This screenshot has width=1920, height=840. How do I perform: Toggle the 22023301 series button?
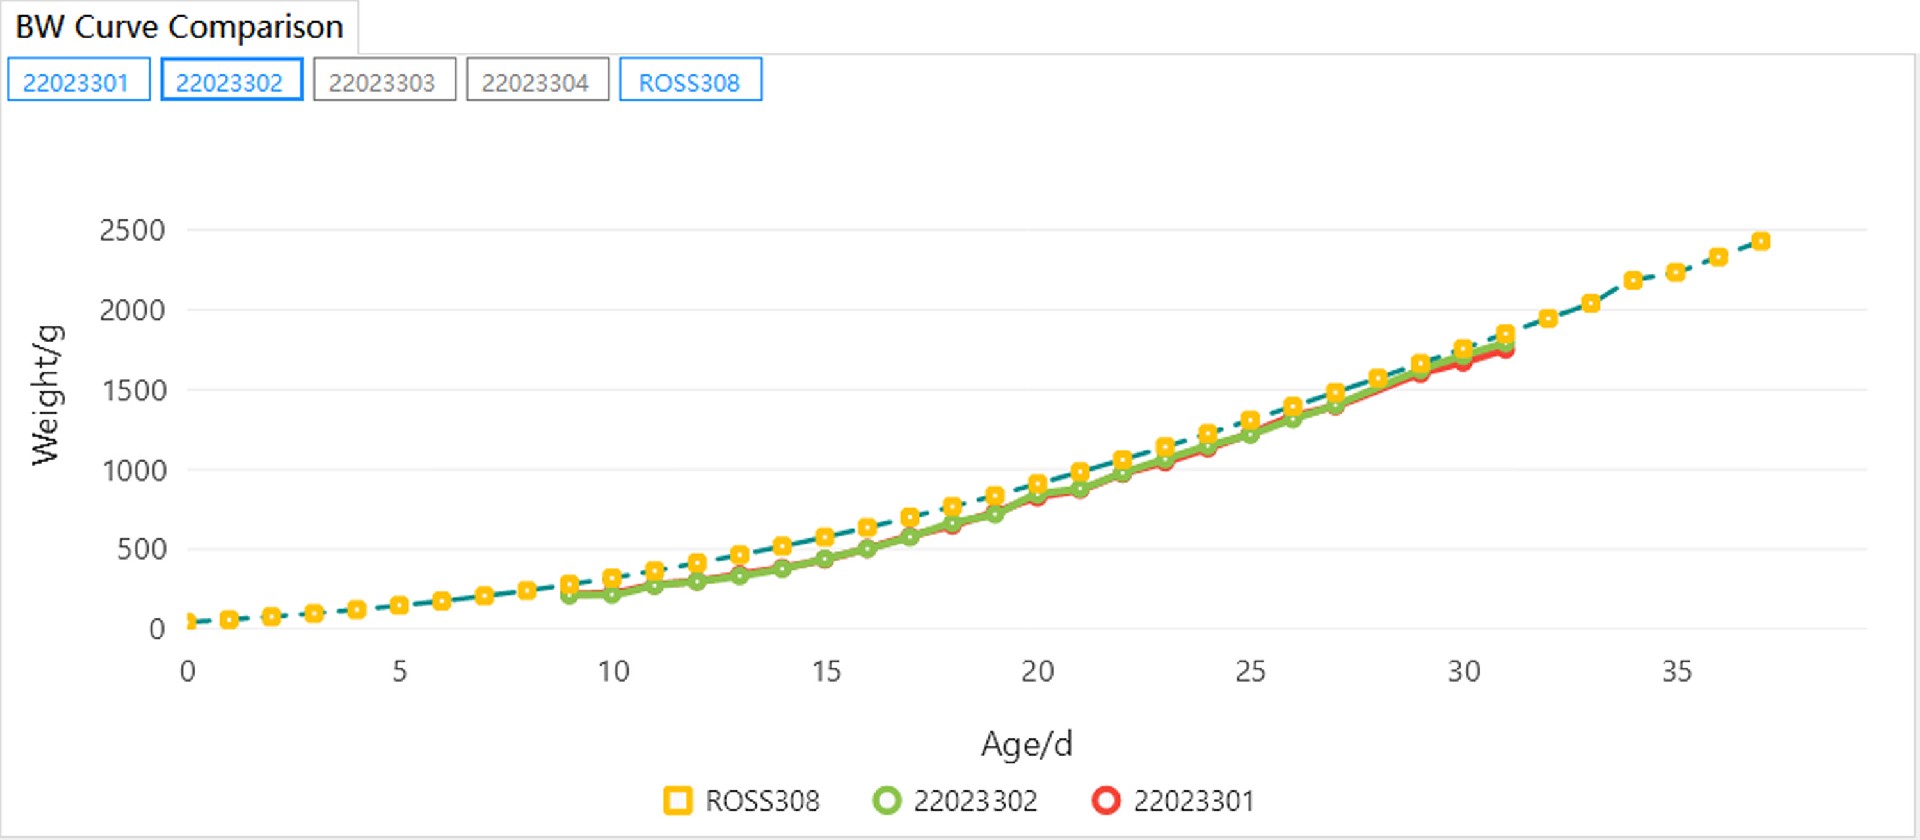tap(78, 81)
